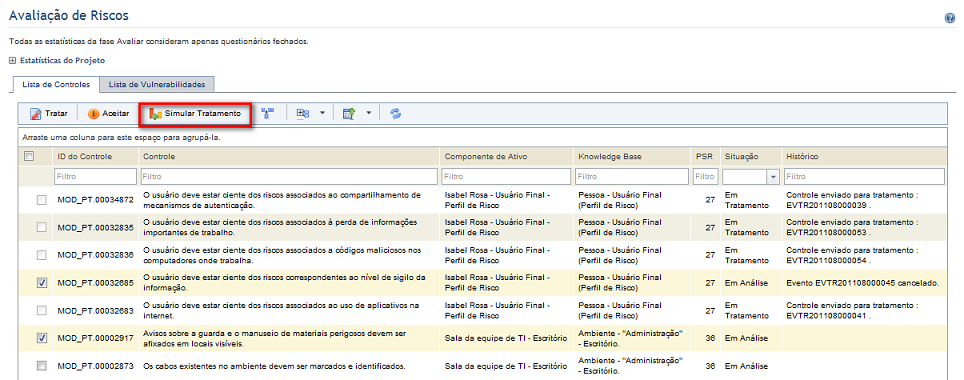Check the box for MOD_PT.00034872

point(41,200)
